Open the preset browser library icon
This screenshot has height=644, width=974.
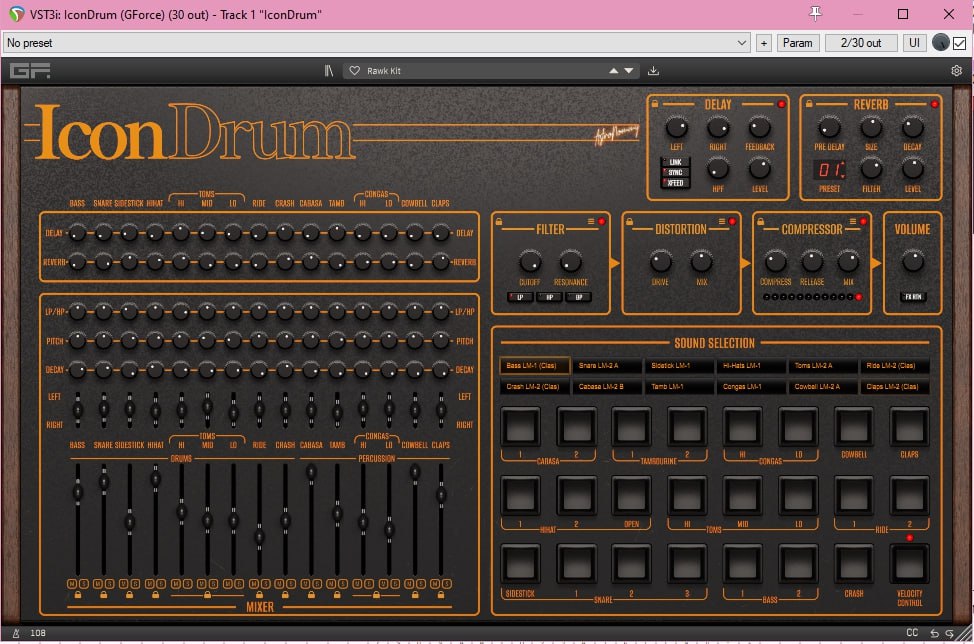click(x=329, y=71)
